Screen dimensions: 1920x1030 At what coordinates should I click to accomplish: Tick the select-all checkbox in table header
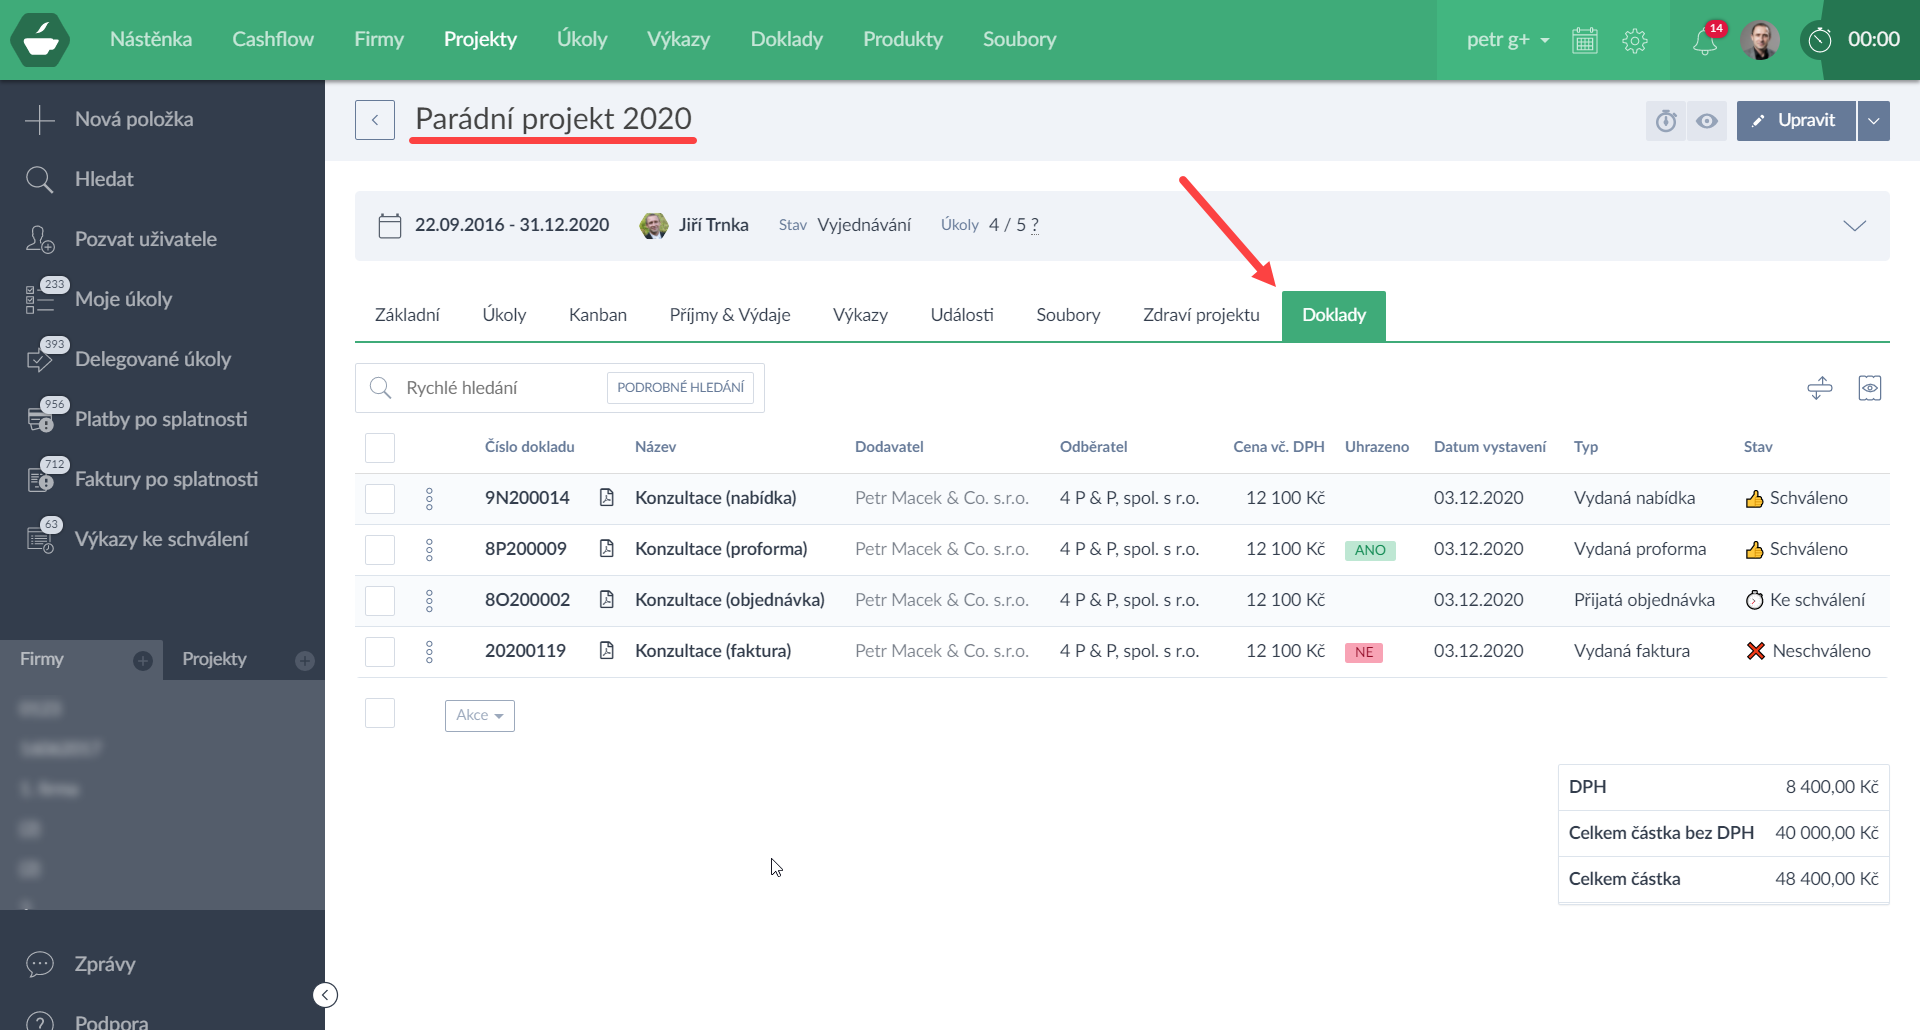[x=380, y=447]
